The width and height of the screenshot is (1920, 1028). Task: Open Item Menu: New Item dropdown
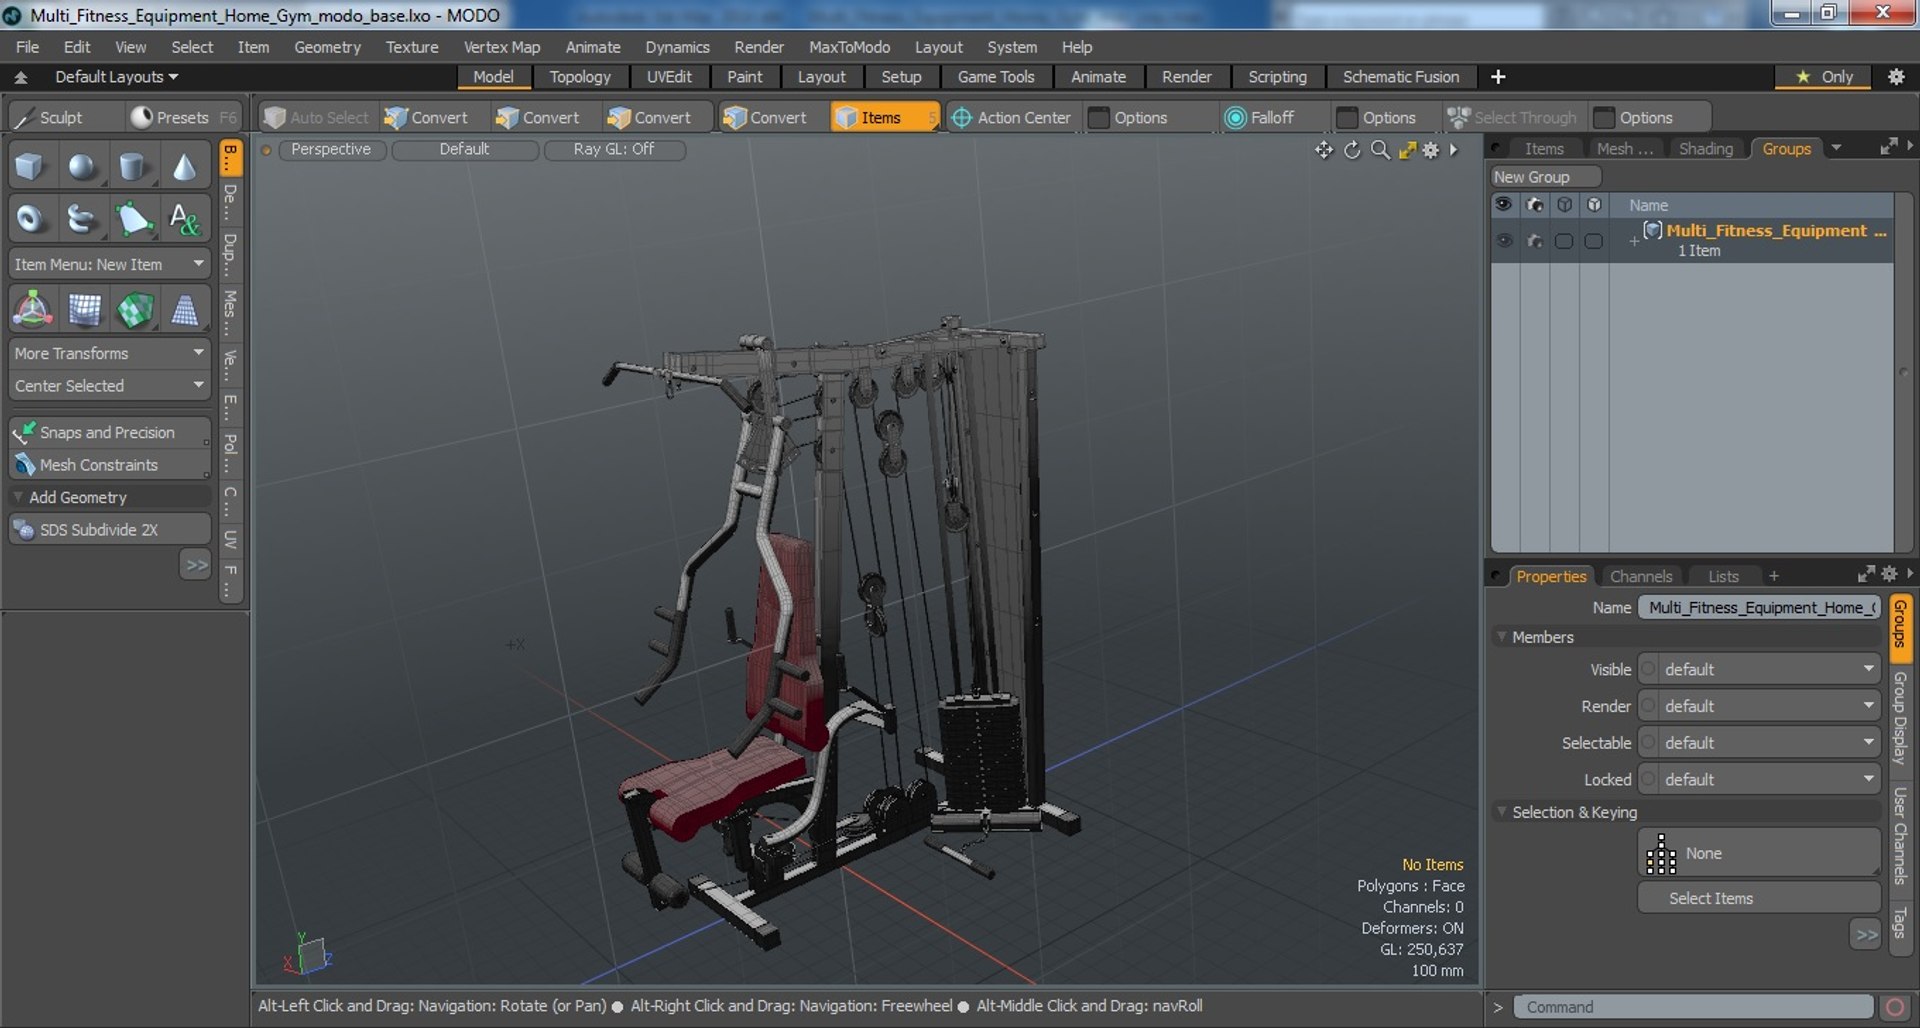[x=110, y=264]
